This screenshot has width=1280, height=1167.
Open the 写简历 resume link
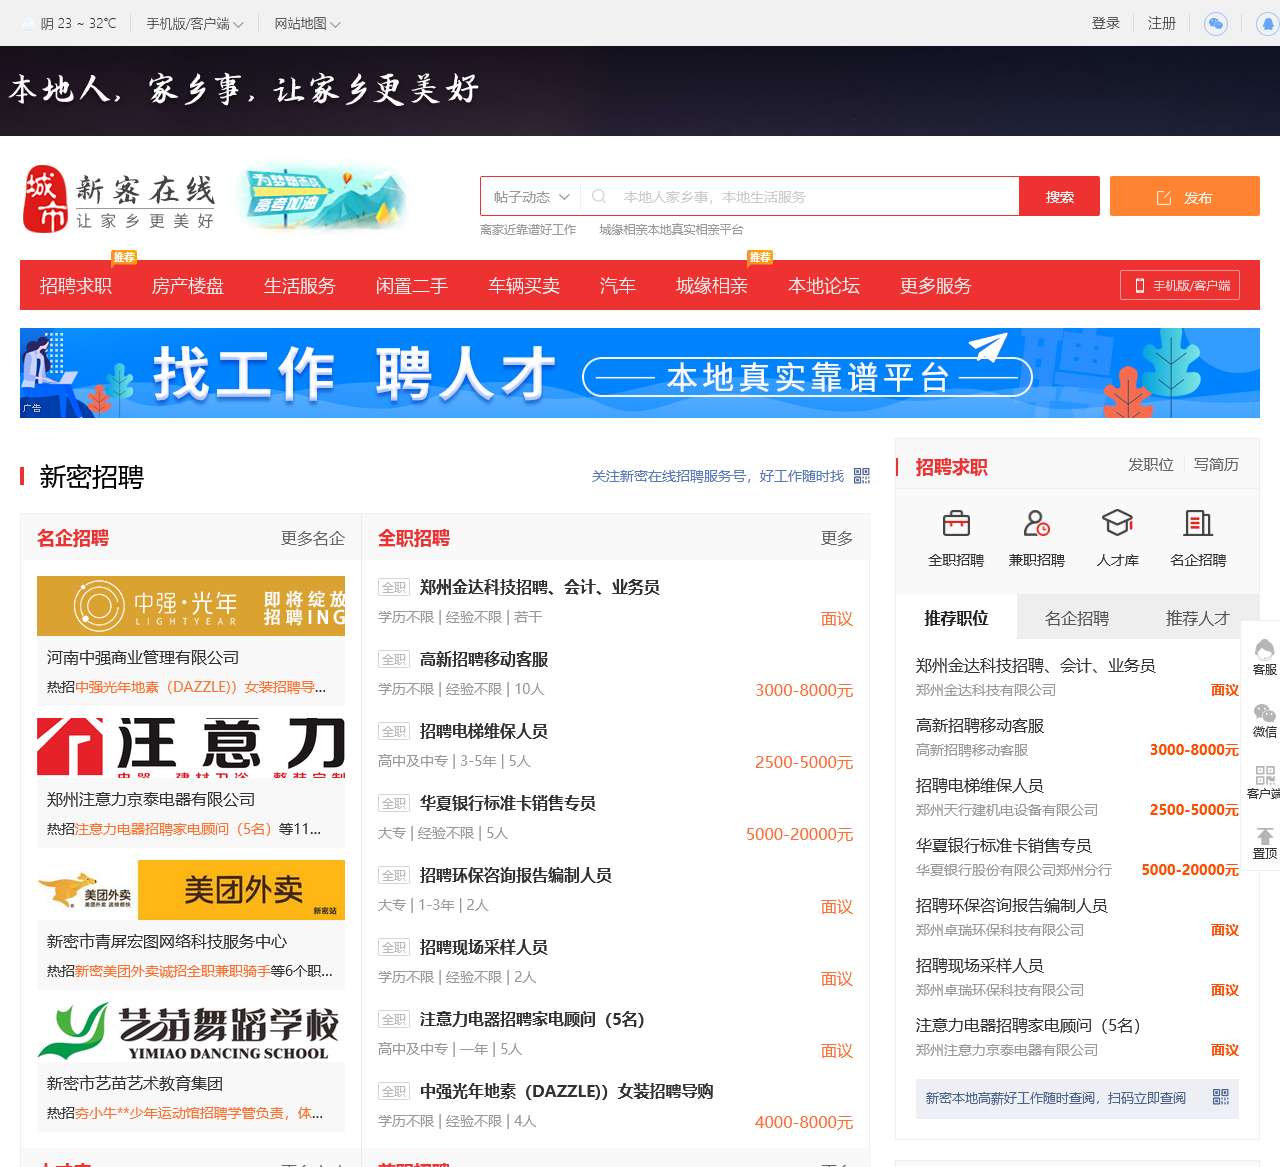[1216, 465]
